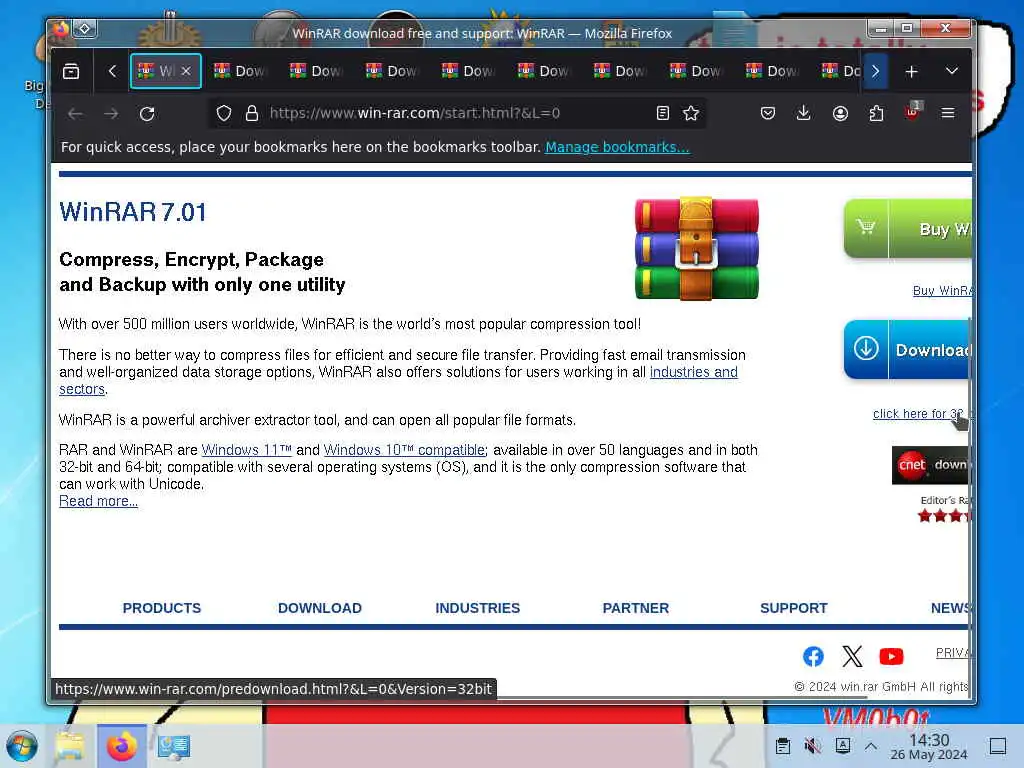Open NEWS navigation menu
This screenshot has height=768, width=1024.
click(x=951, y=608)
